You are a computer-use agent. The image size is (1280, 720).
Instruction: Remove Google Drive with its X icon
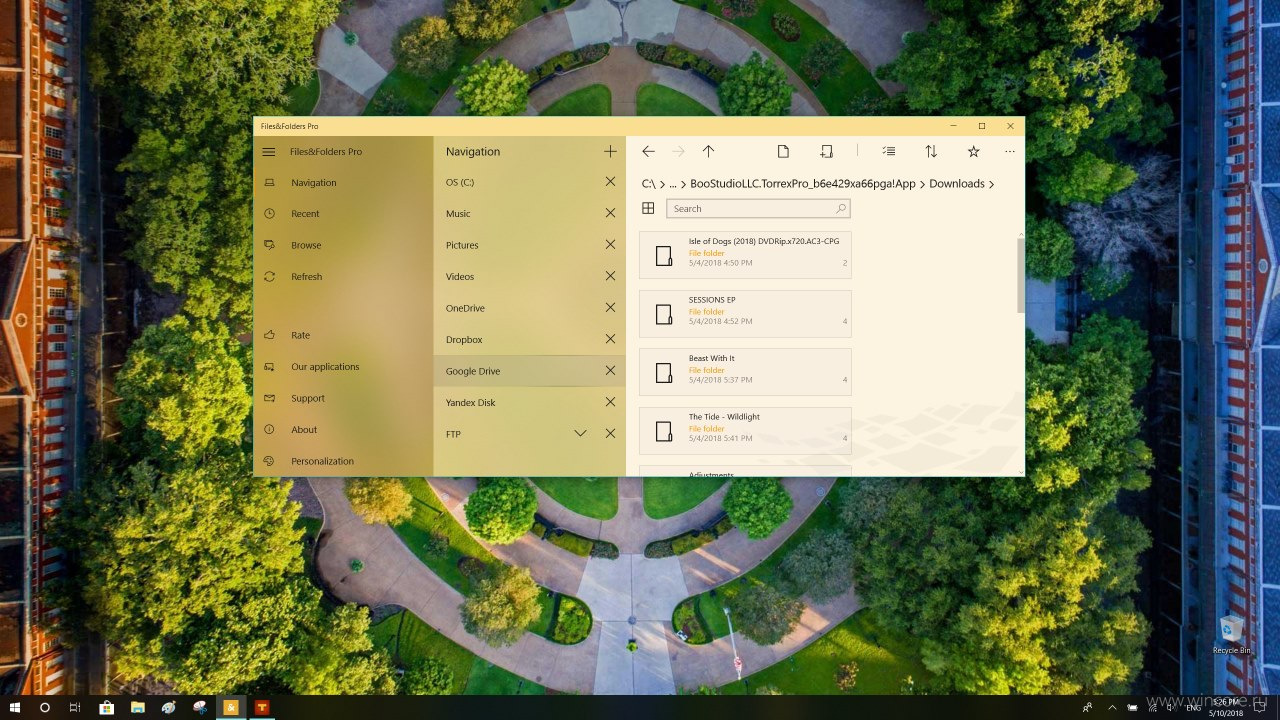click(610, 371)
